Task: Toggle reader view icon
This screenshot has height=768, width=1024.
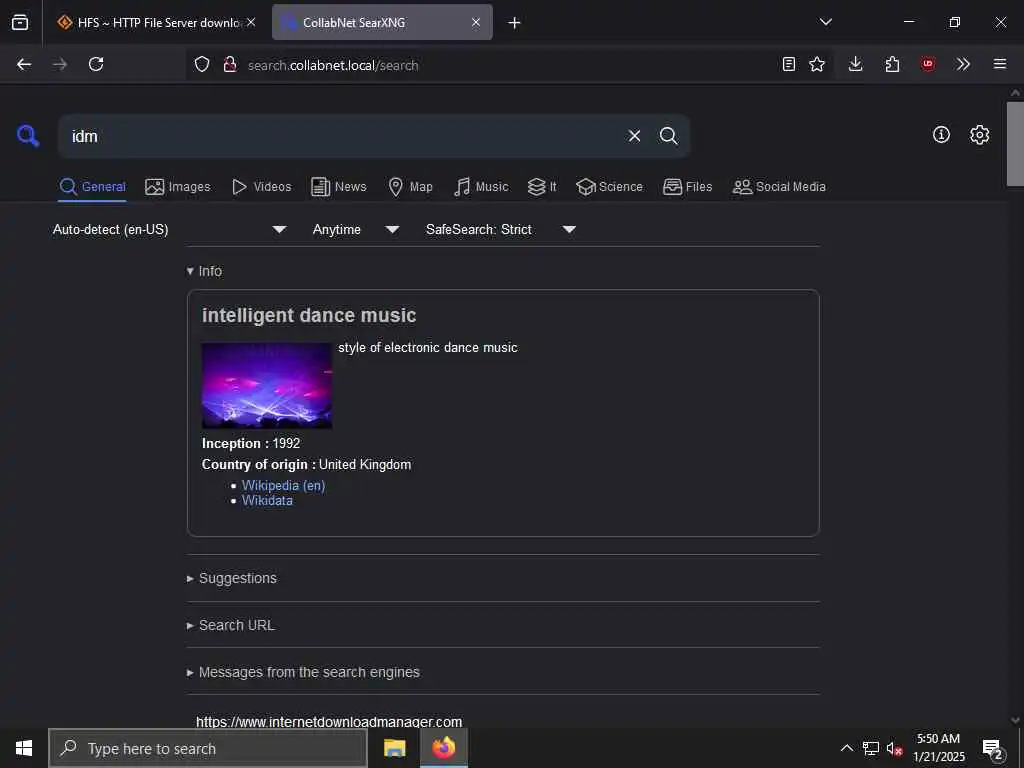Action: tap(789, 64)
